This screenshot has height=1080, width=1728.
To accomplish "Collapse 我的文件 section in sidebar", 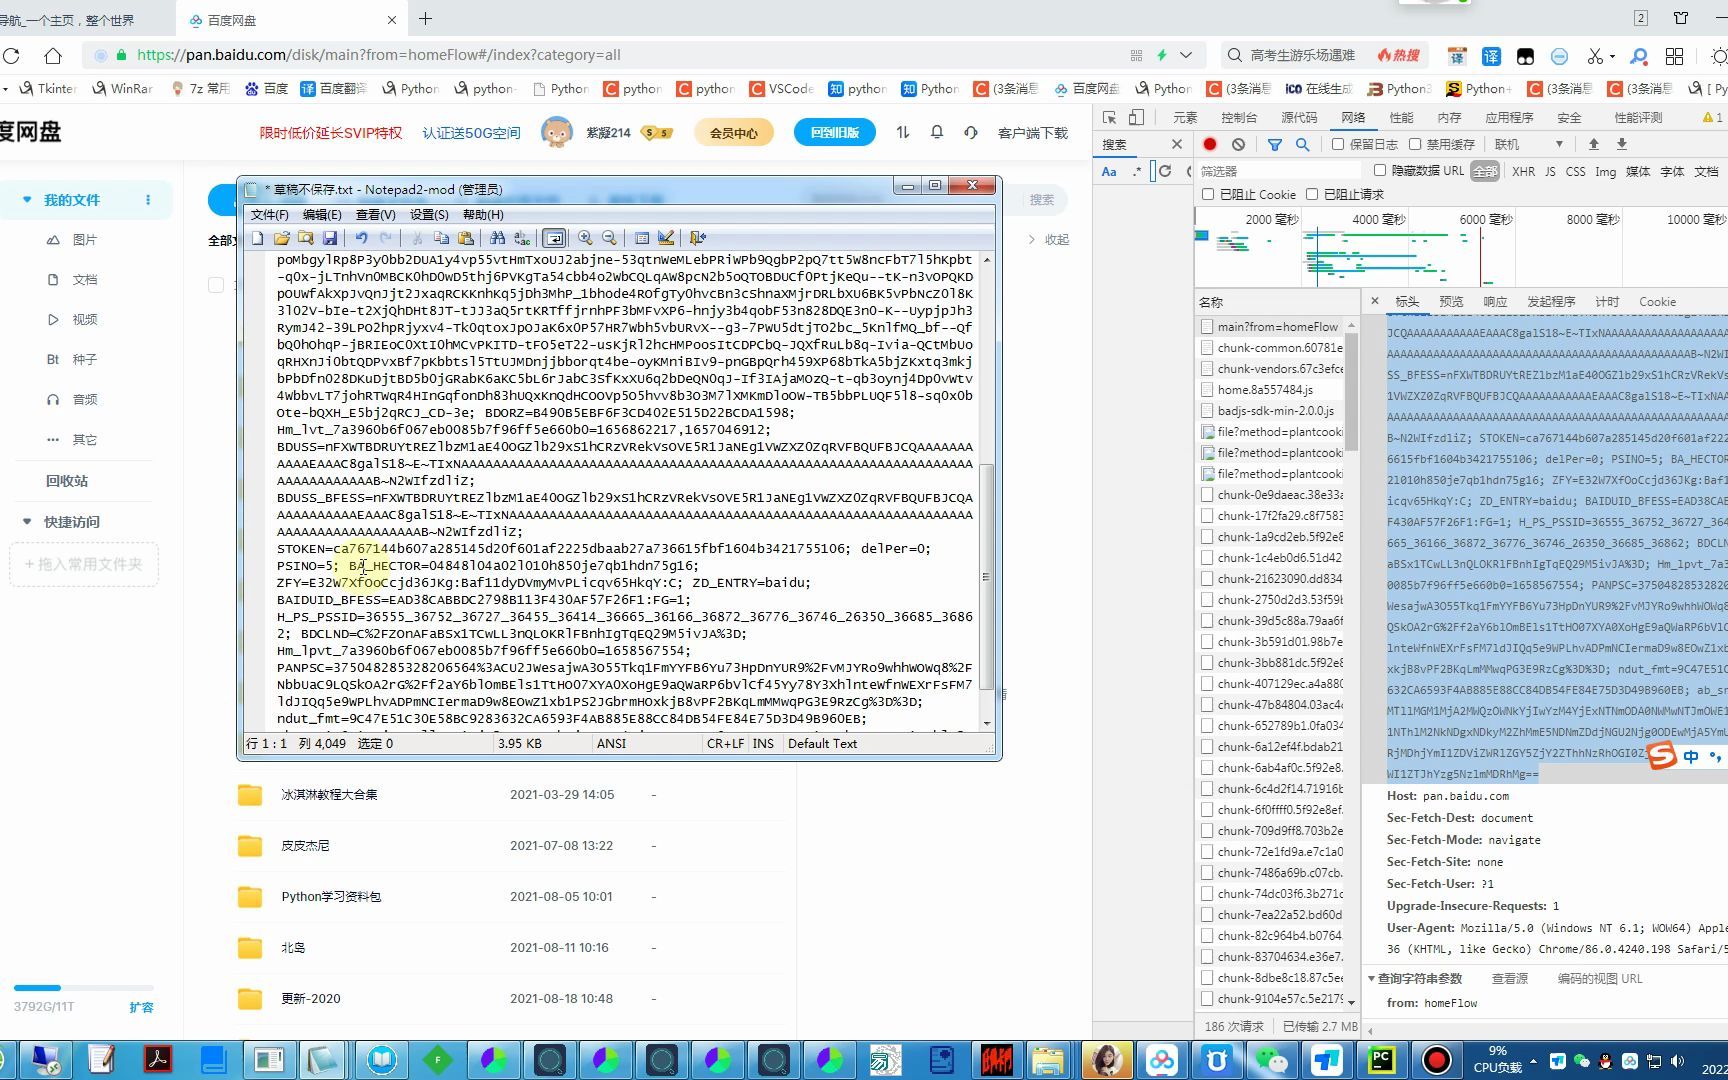I will coord(27,200).
